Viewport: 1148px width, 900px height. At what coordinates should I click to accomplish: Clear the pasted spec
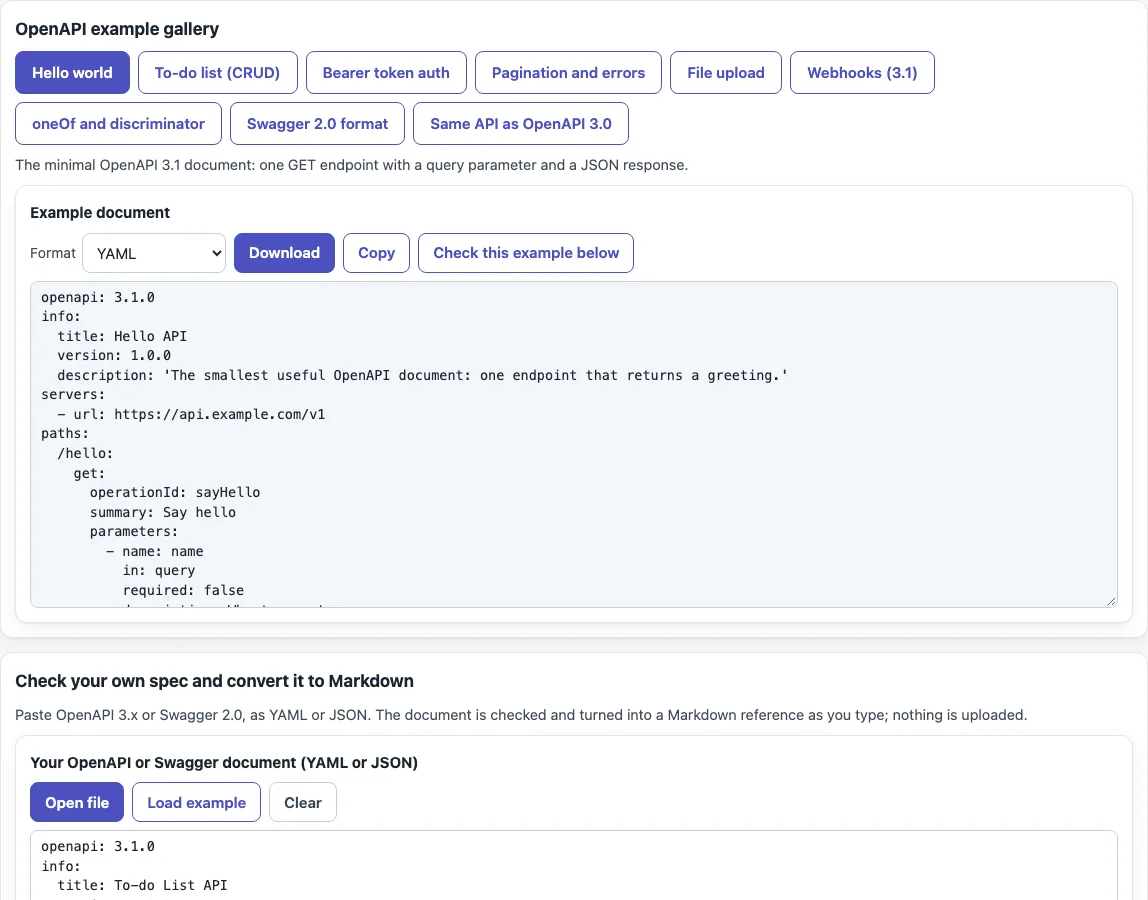click(x=302, y=803)
